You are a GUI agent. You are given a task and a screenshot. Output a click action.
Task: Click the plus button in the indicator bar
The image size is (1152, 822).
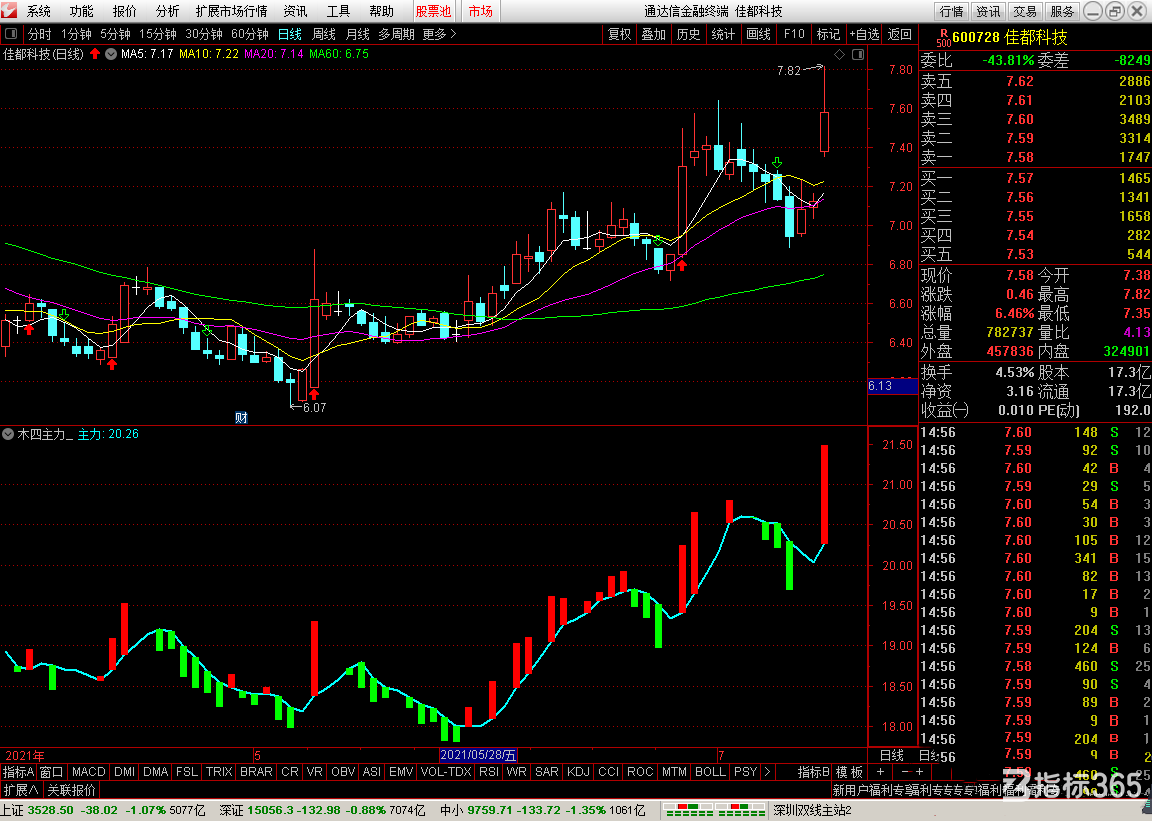click(x=880, y=771)
